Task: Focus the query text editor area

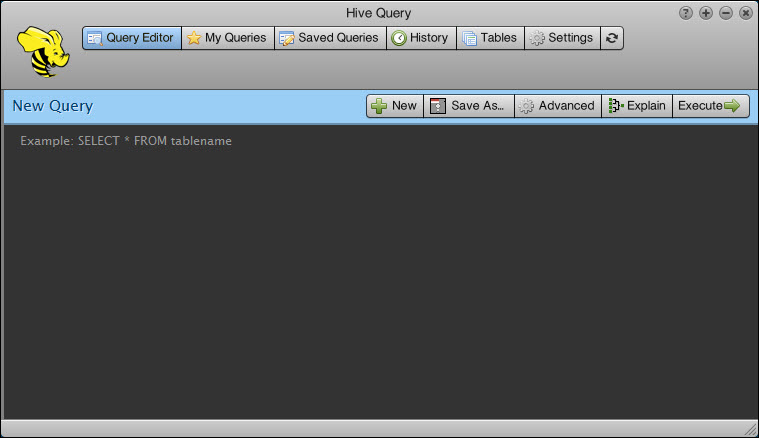Action: point(378,270)
